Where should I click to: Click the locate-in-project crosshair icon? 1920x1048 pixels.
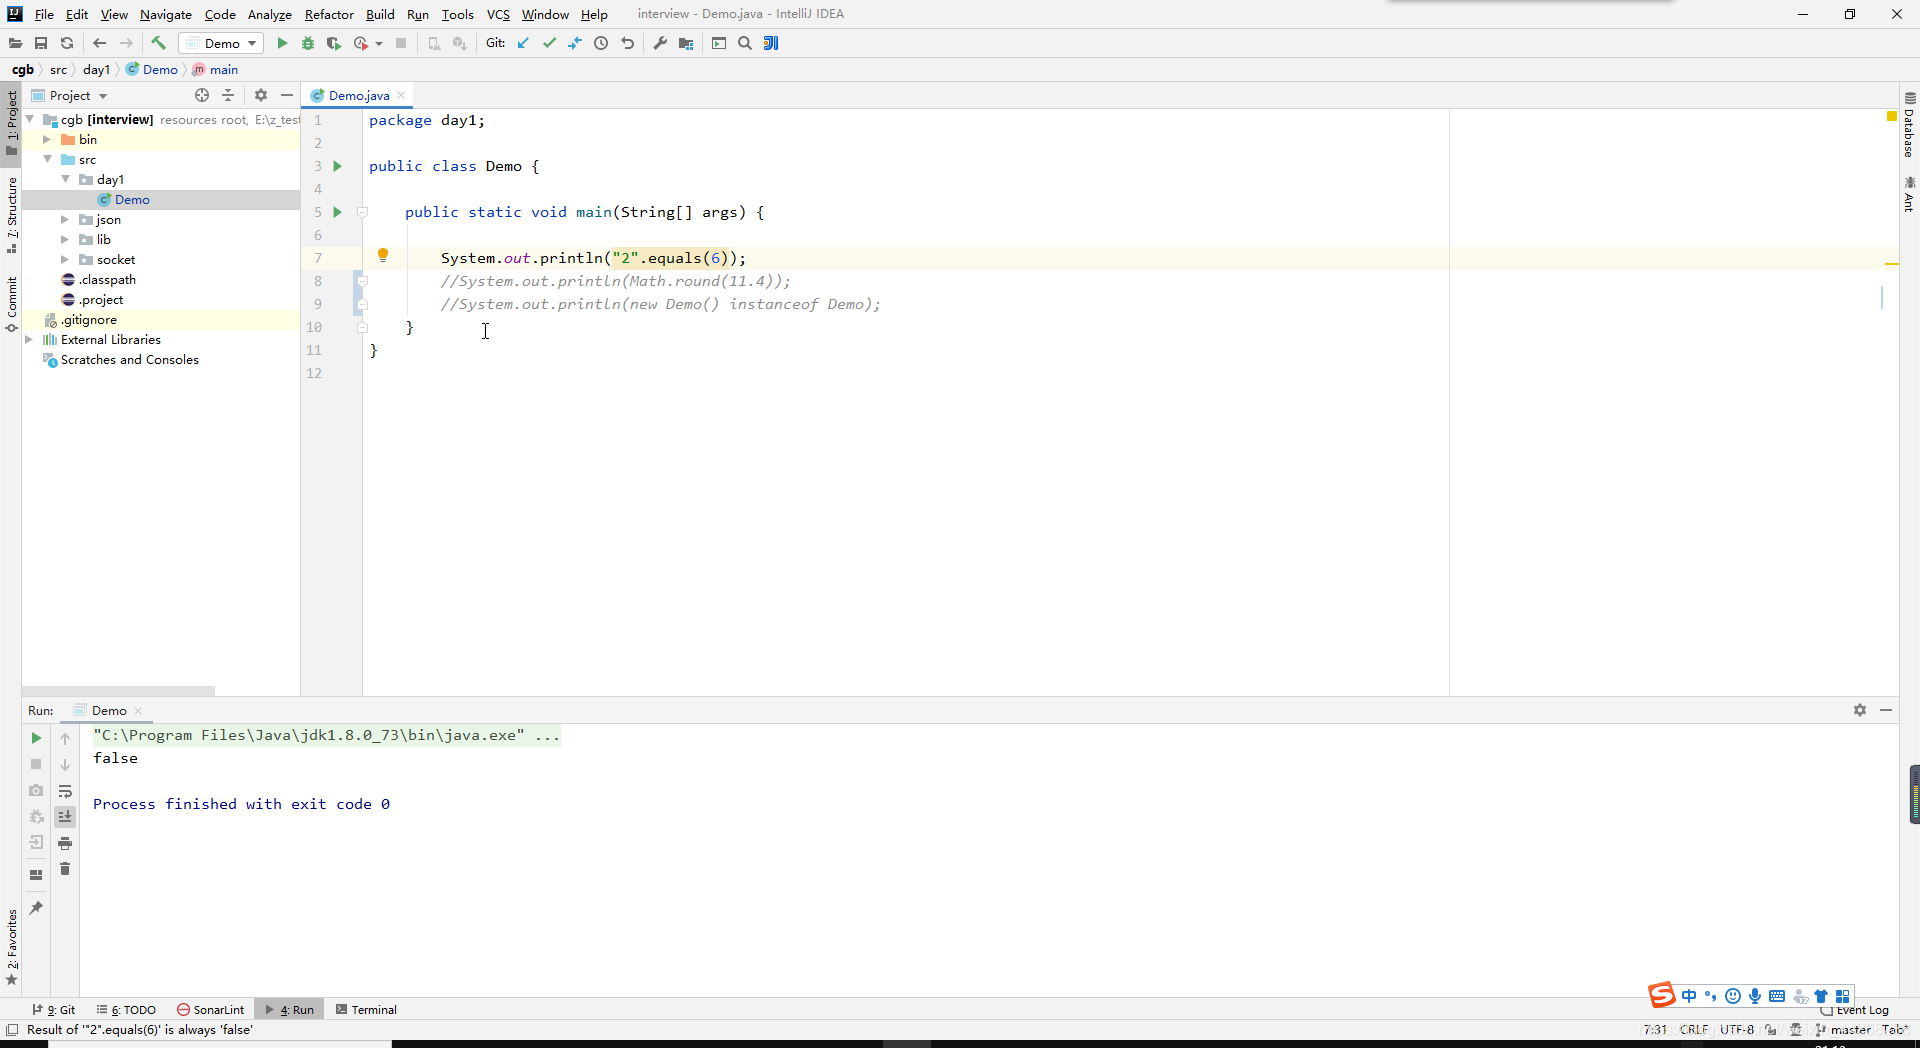coord(202,95)
